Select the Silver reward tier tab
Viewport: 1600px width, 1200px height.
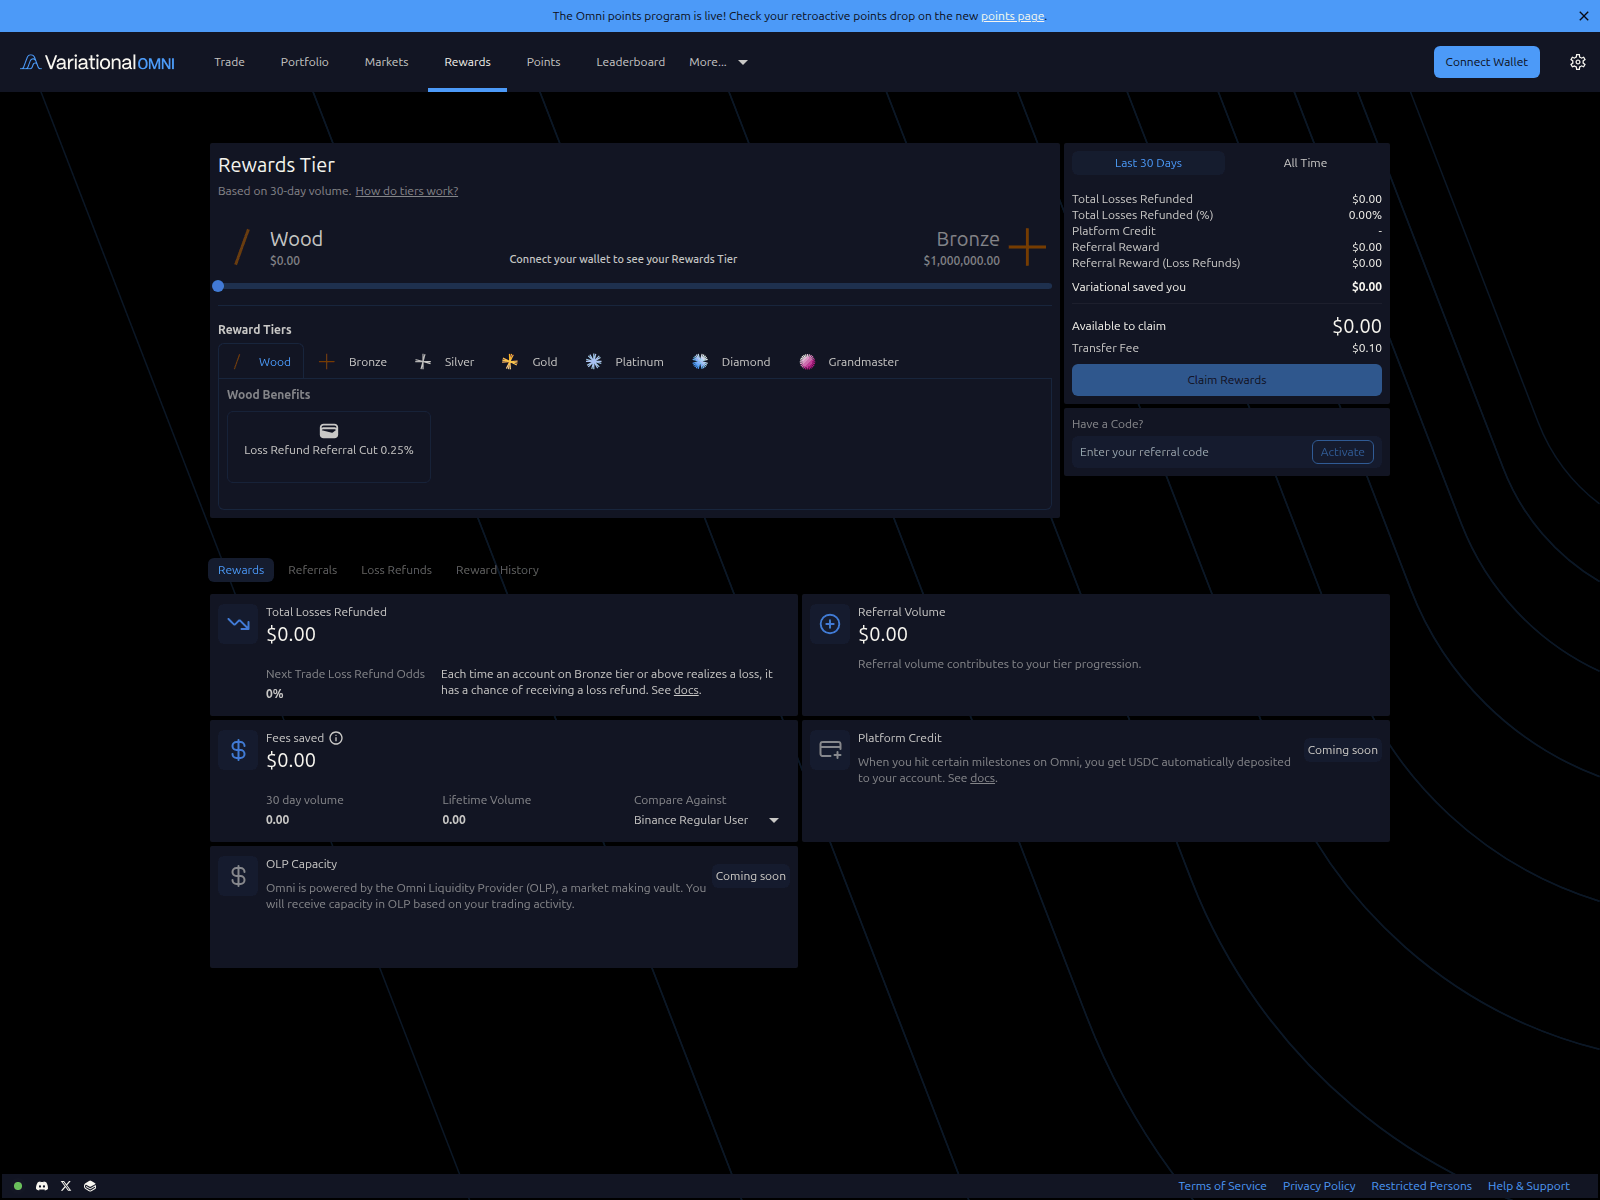pos(445,362)
